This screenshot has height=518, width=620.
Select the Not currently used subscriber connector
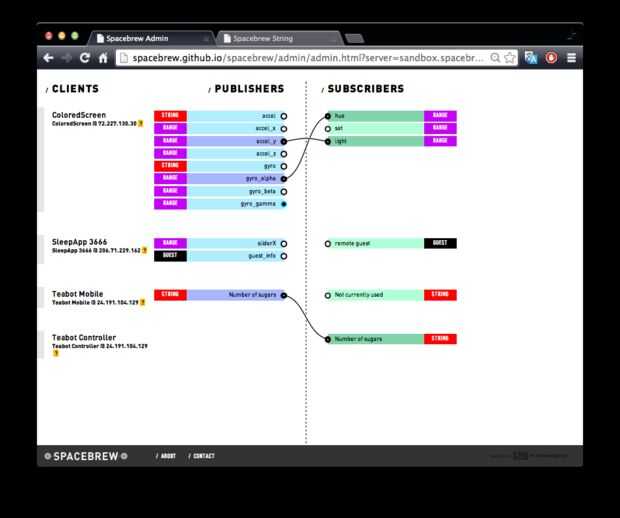[x=328, y=295]
